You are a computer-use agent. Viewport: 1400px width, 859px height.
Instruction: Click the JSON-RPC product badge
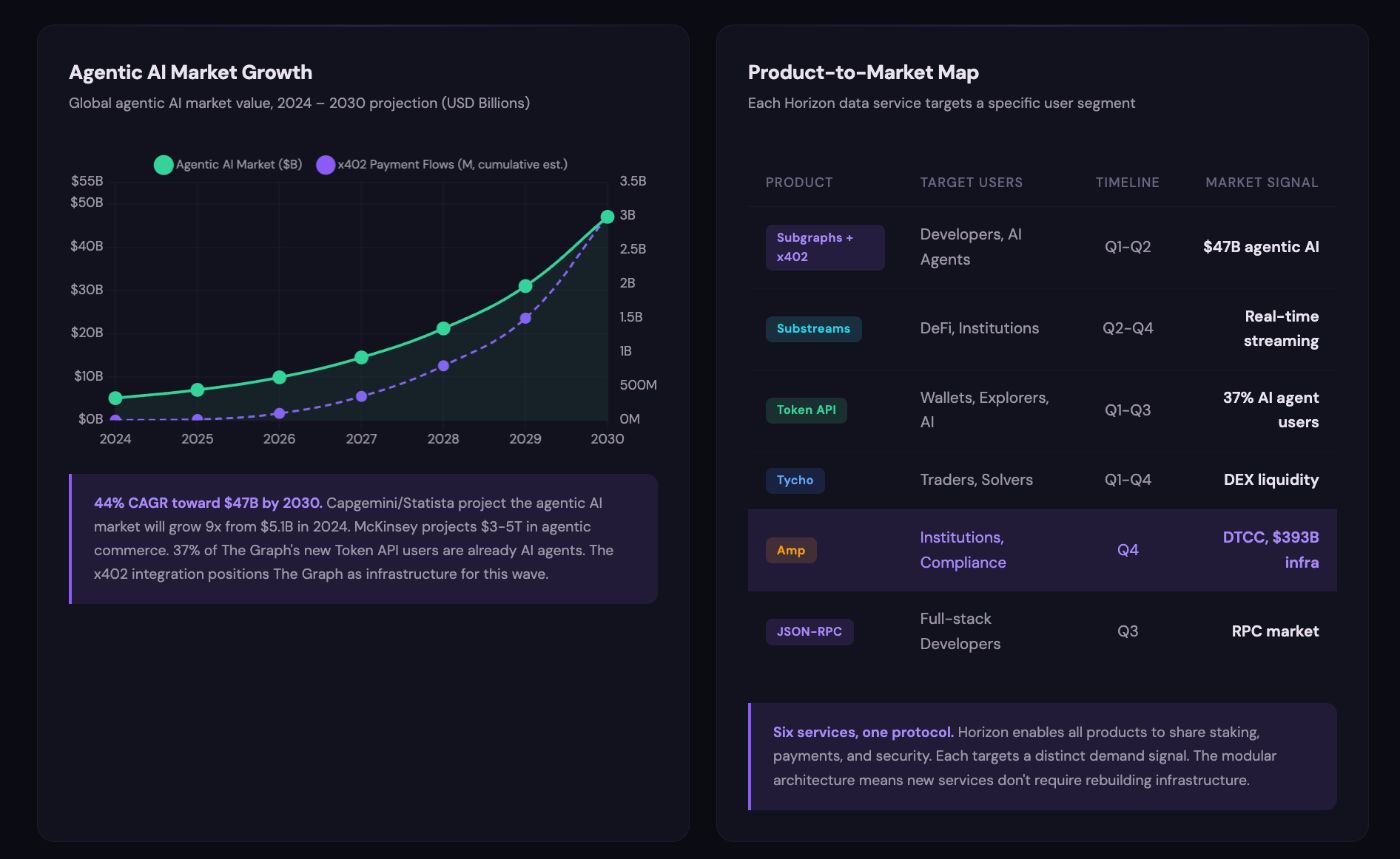tap(809, 632)
